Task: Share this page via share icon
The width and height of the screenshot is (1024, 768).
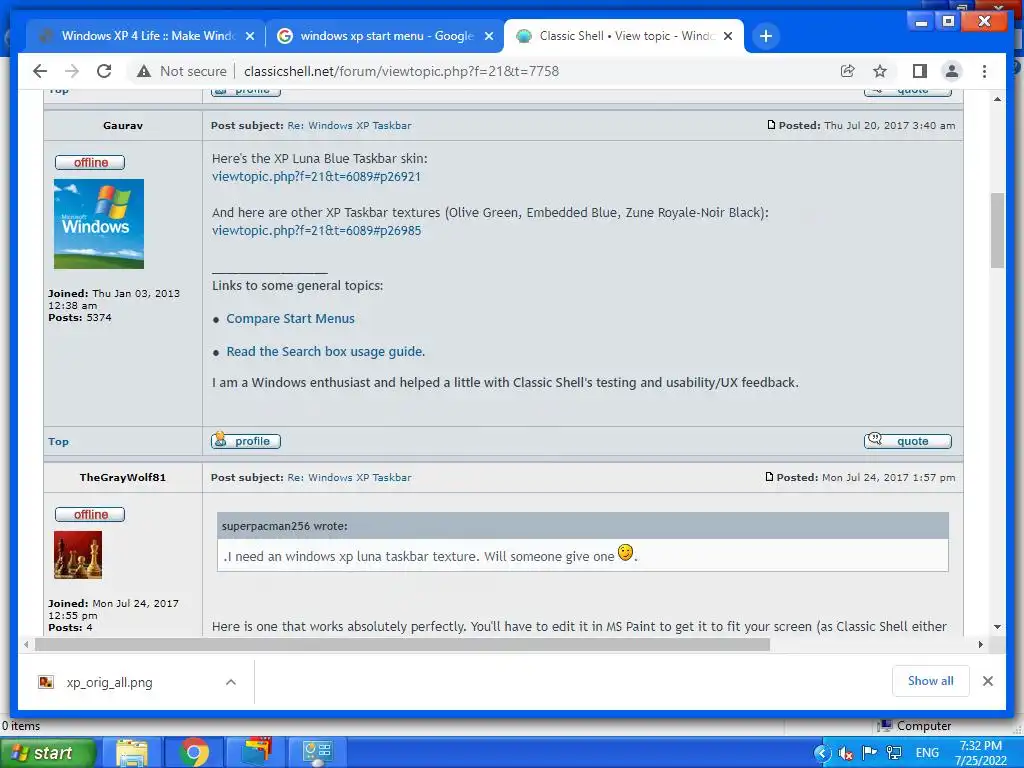Action: click(x=848, y=71)
